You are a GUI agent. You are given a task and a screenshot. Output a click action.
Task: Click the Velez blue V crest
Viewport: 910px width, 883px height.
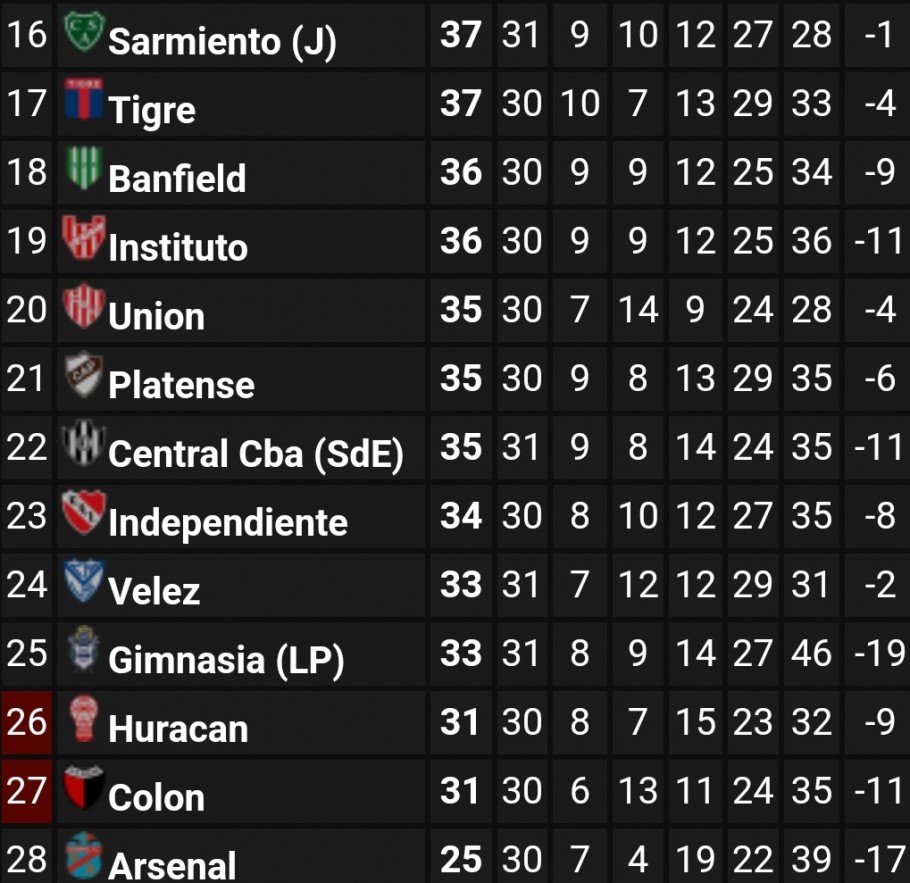point(84,580)
